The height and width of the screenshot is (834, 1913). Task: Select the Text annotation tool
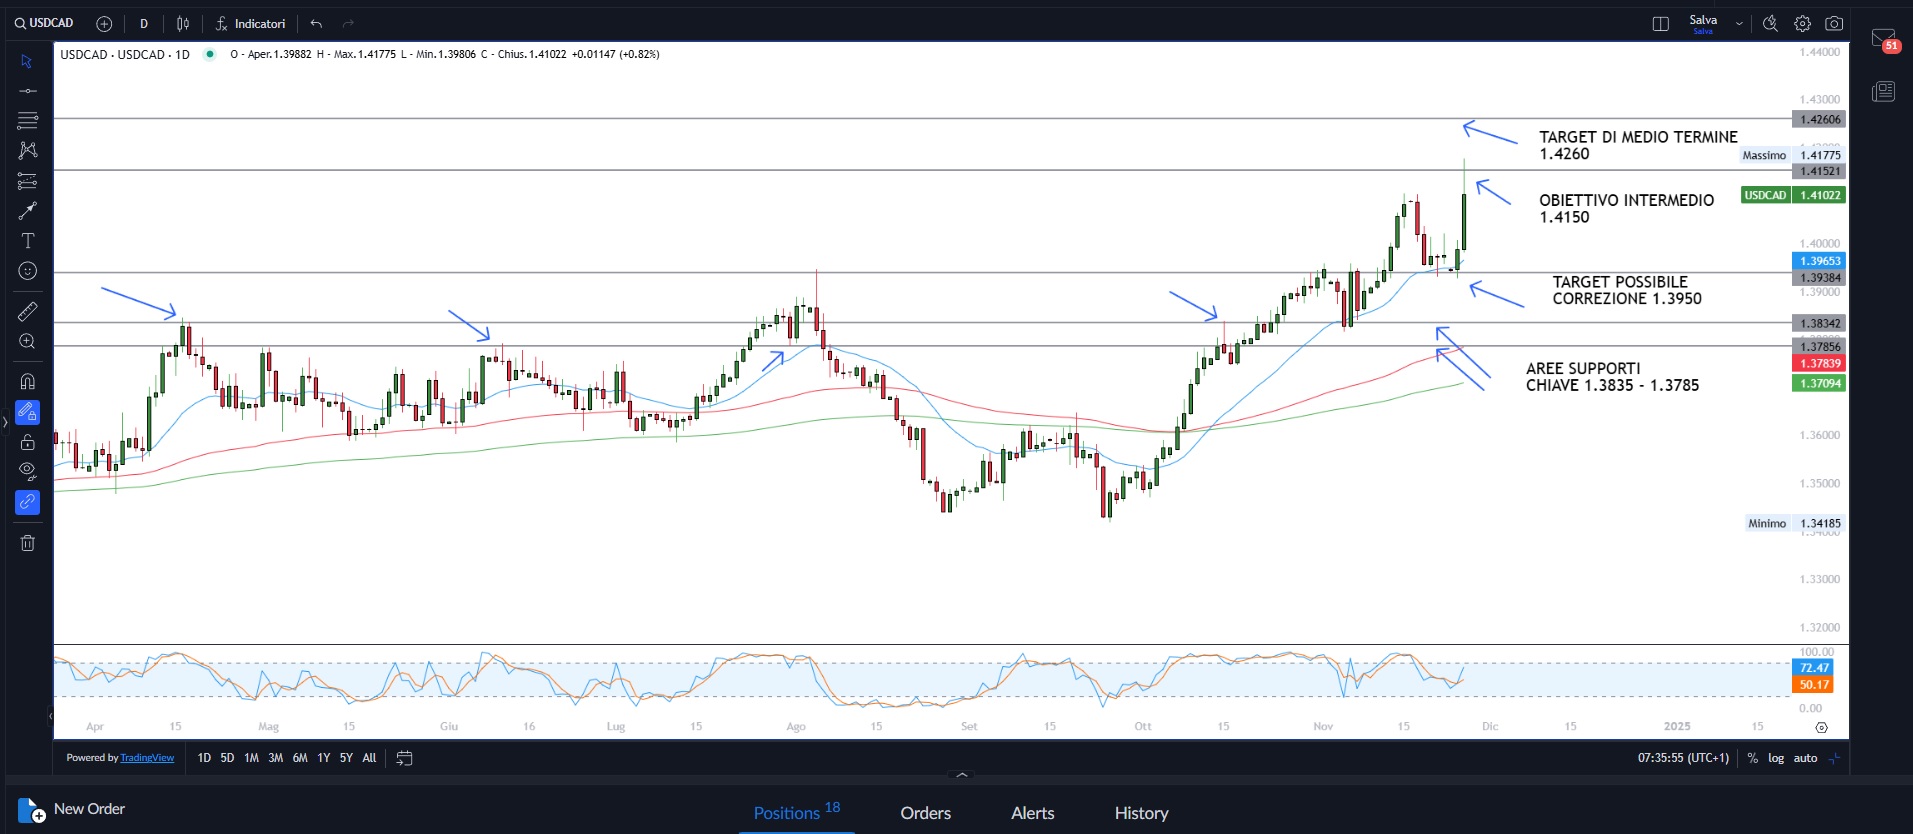(x=27, y=241)
